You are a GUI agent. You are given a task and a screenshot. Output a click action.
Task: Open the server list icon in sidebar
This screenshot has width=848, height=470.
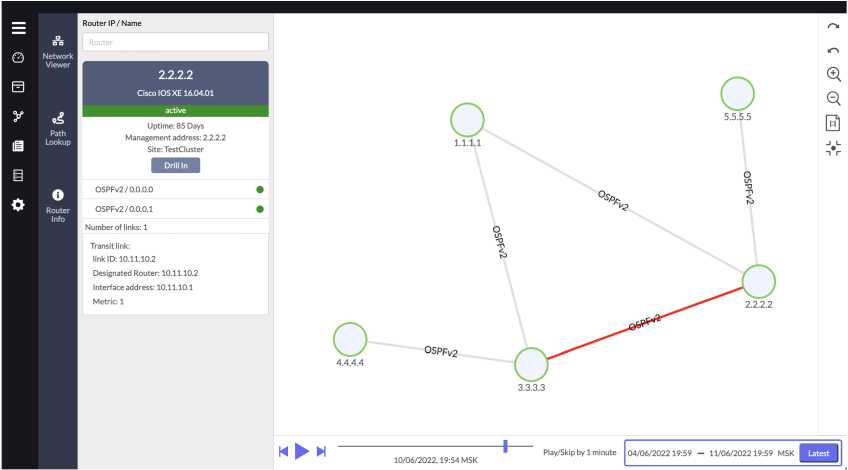pos(18,175)
